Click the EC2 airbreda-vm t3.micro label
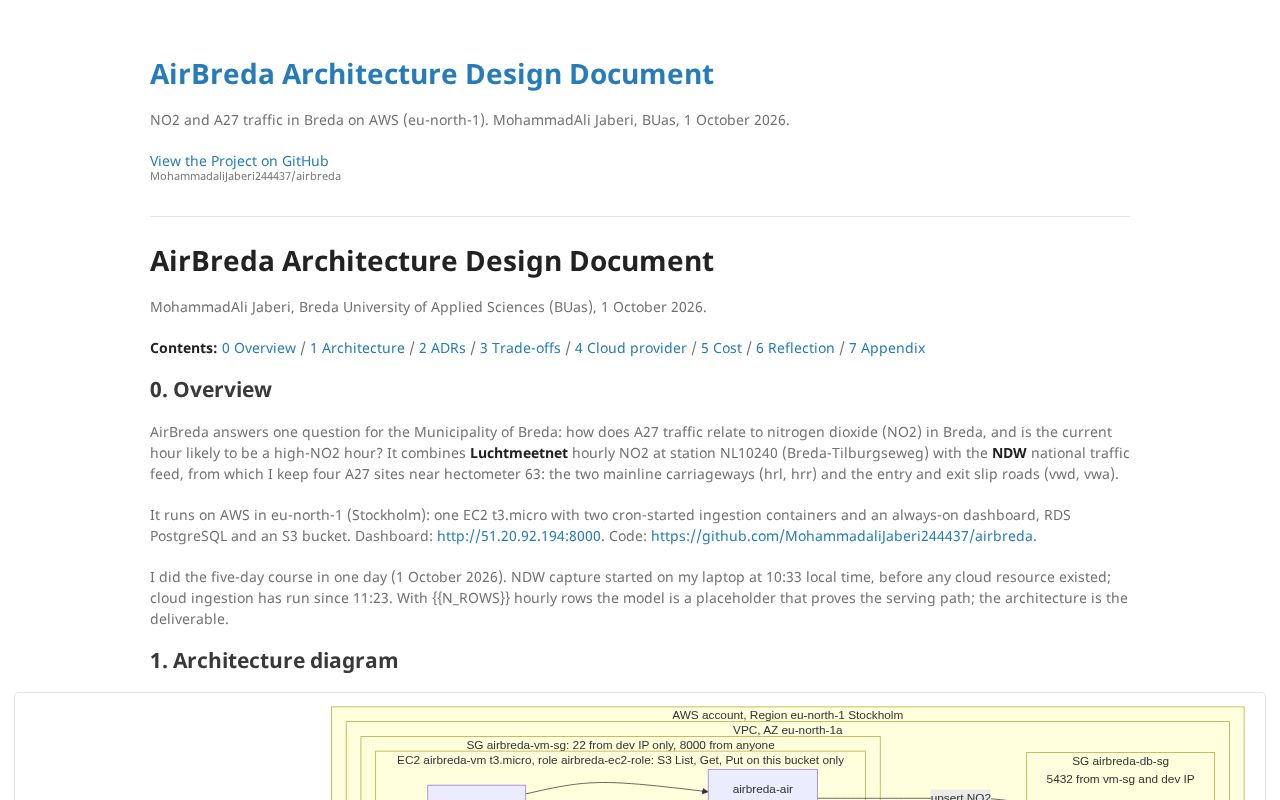This screenshot has height=800, width=1280. point(620,760)
